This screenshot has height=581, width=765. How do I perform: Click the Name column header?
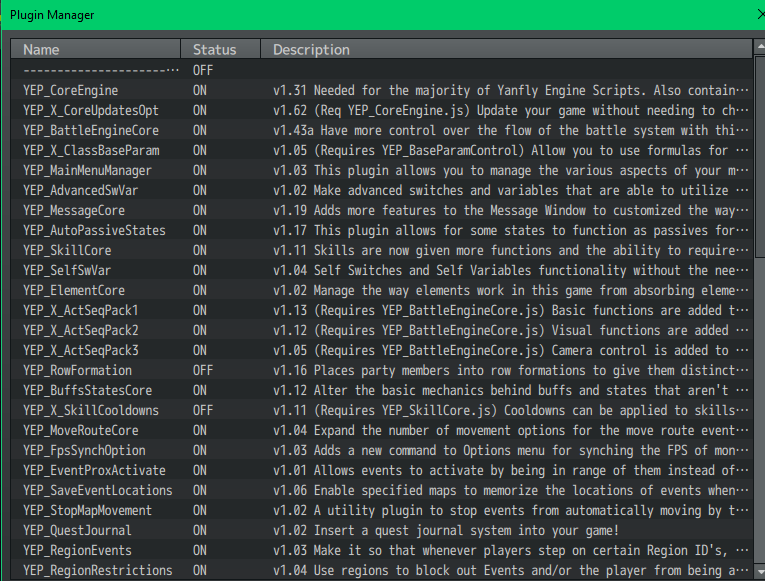click(96, 49)
